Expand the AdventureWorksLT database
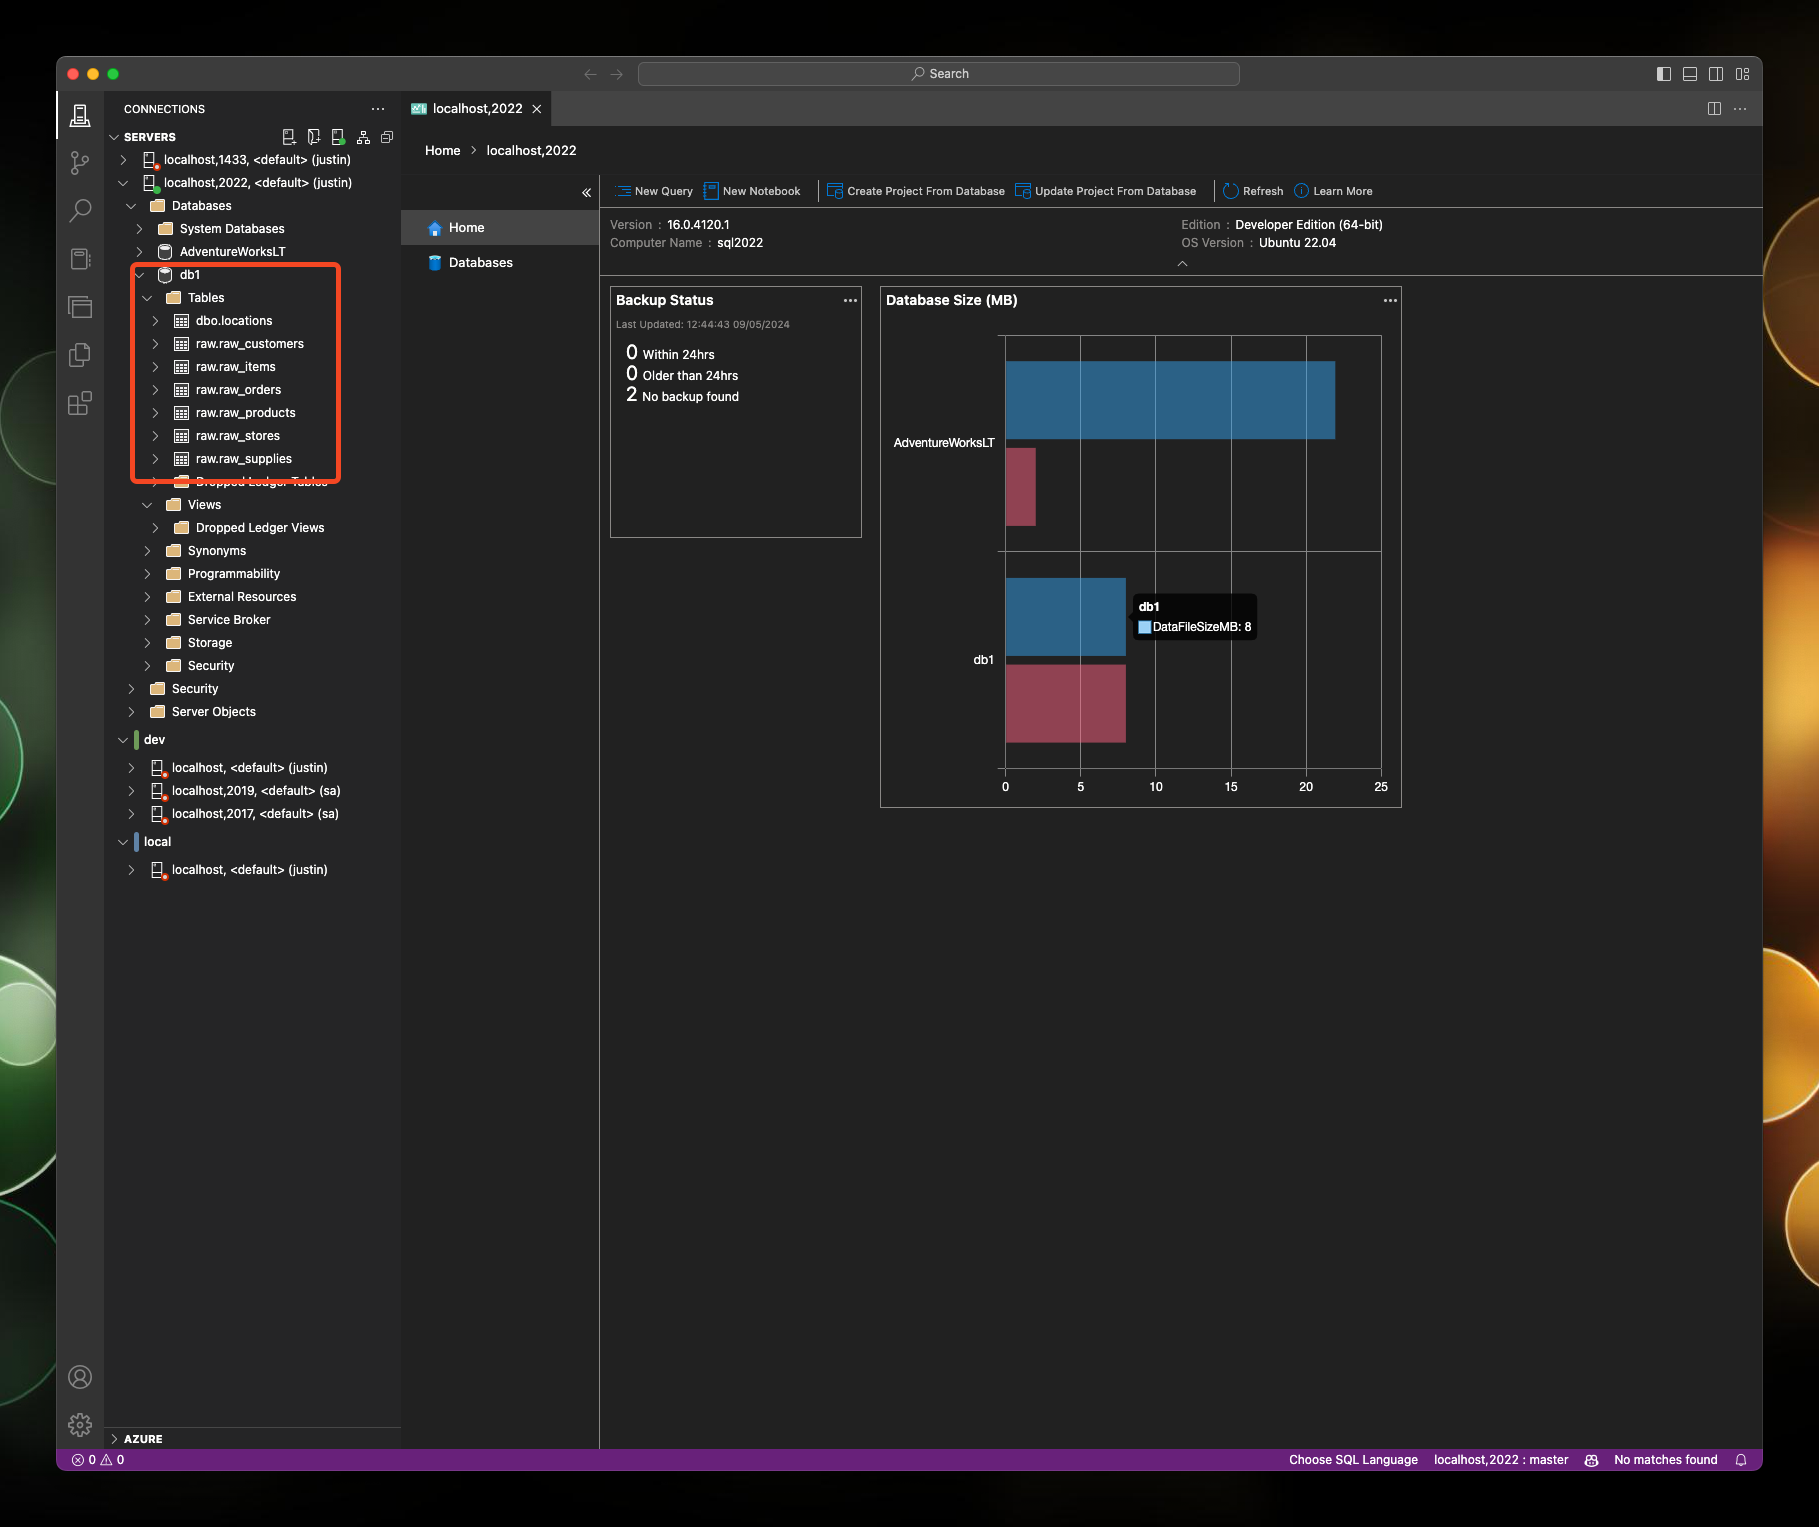Screen dimensions: 1819x1527 [x=139, y=252]
